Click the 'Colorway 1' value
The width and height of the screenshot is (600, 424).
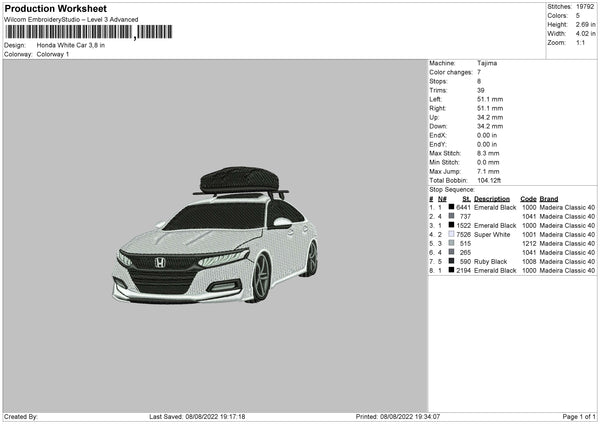pyautogui.click(x=53, y=54)
